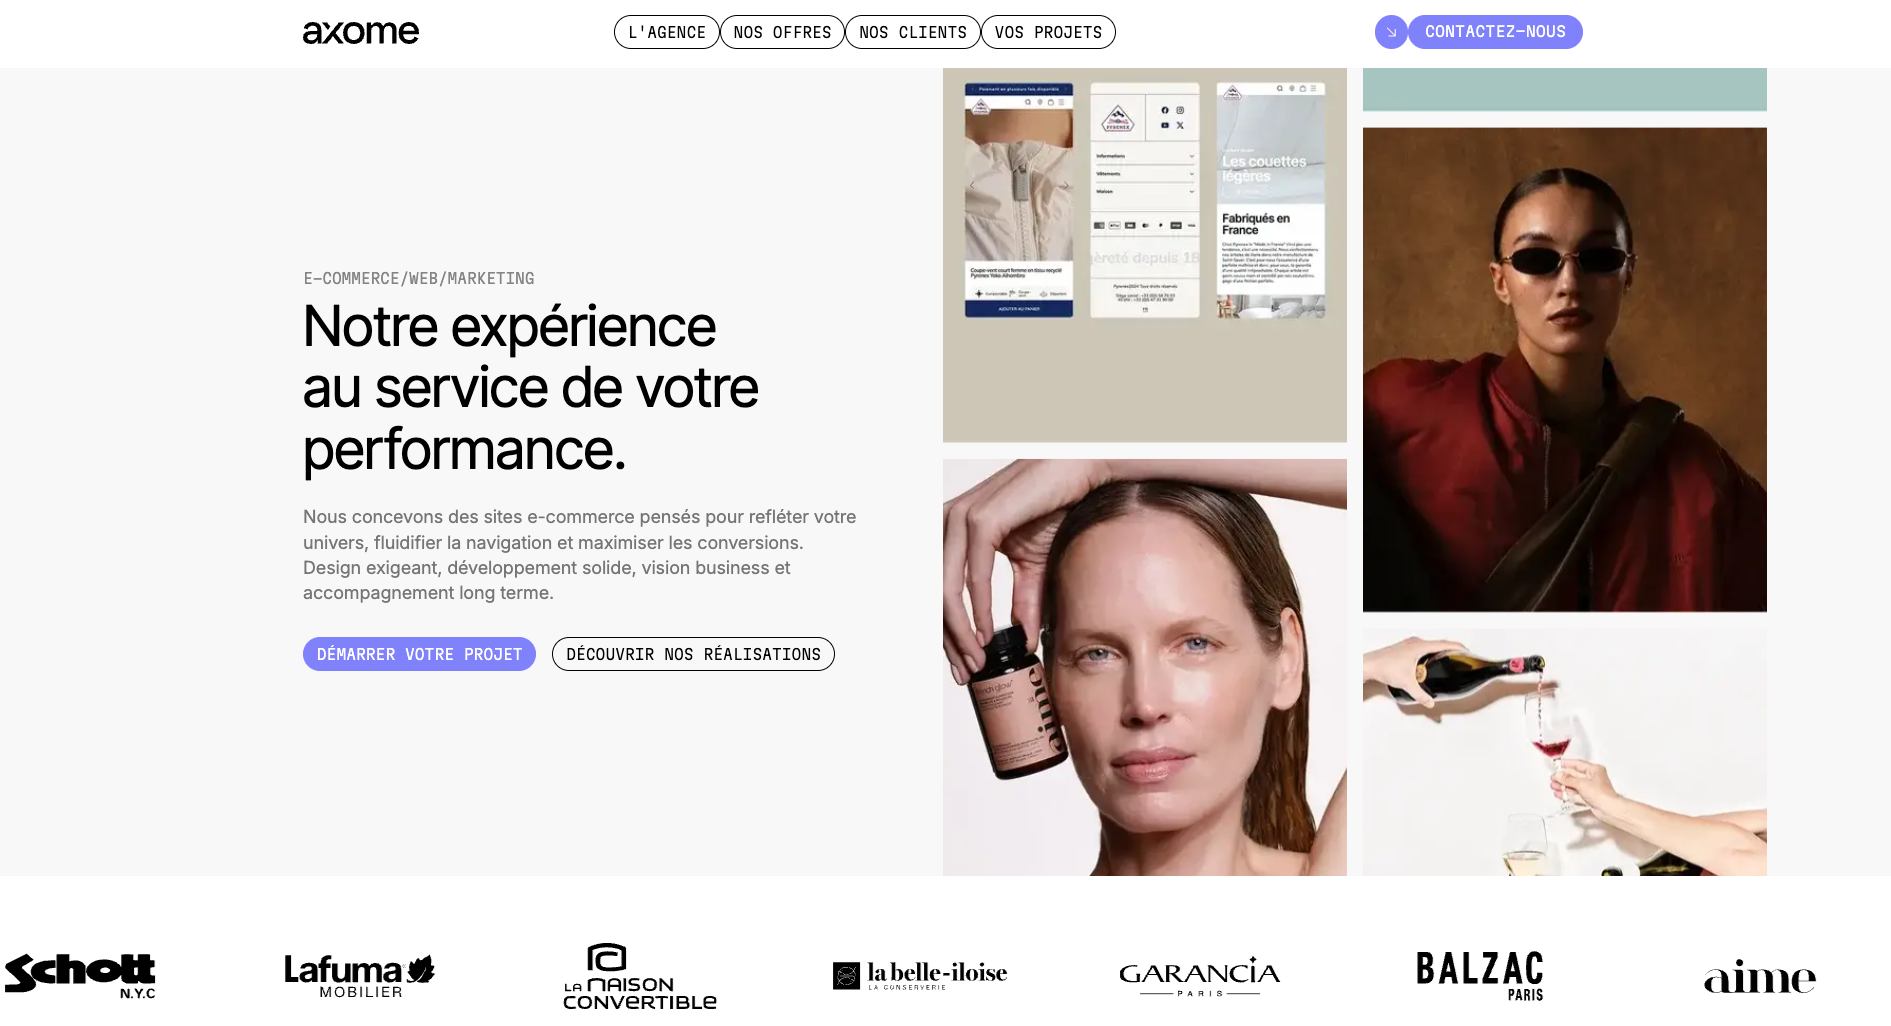View the woman with sunglasses image
The width and height of the screenshot is (1891, 1026).
pyautogui.click(x=1565, y=370)
